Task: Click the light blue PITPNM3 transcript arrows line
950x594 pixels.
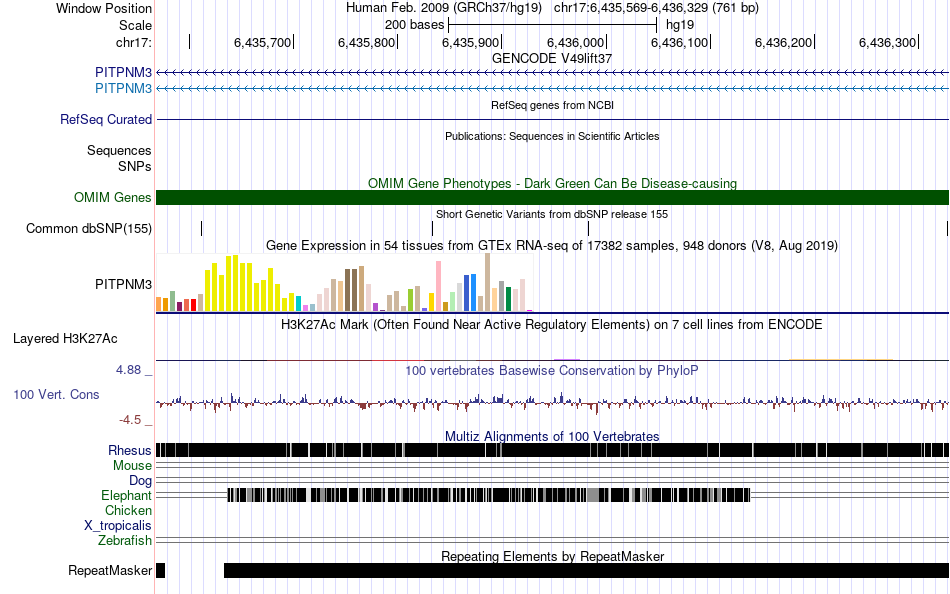Action: (552, 88)
